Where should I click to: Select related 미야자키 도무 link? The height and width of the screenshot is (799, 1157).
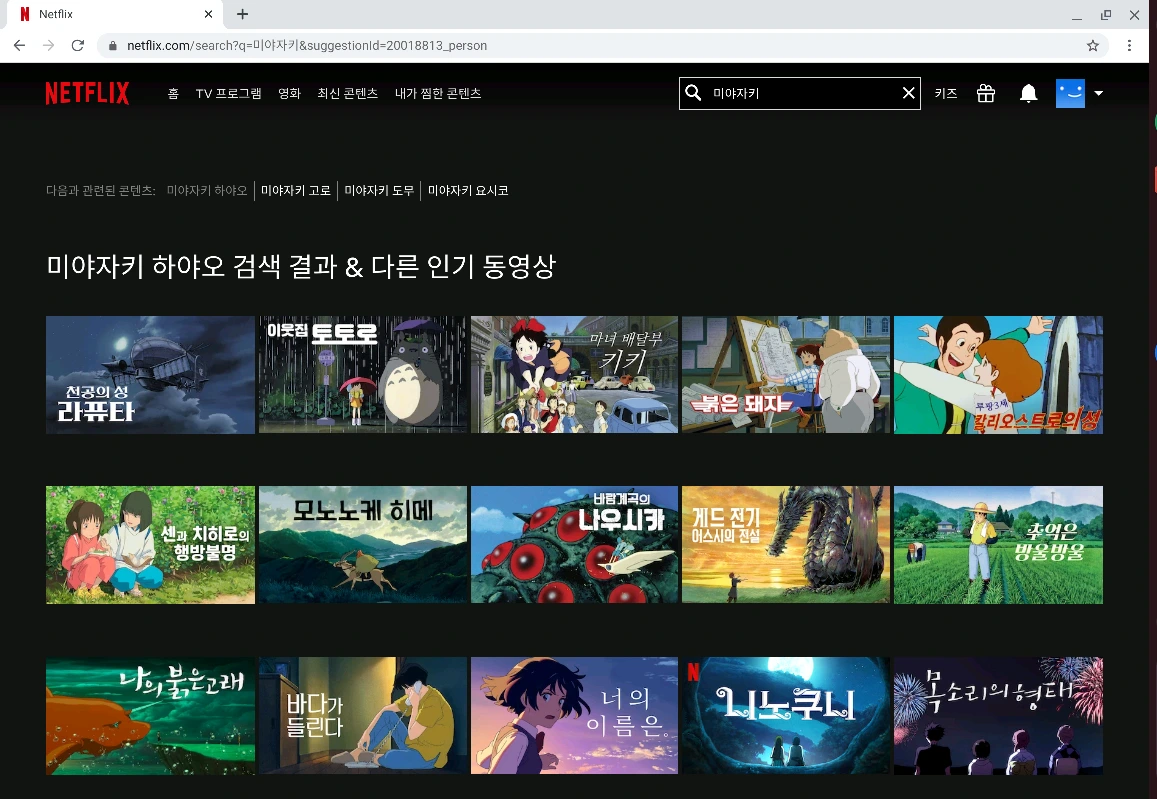[379, 190]
